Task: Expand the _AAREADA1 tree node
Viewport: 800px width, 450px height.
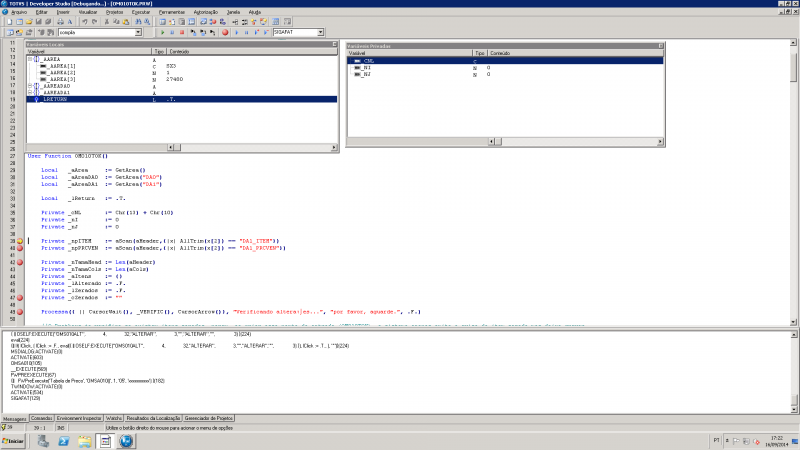Action: (x=30, y=93)
